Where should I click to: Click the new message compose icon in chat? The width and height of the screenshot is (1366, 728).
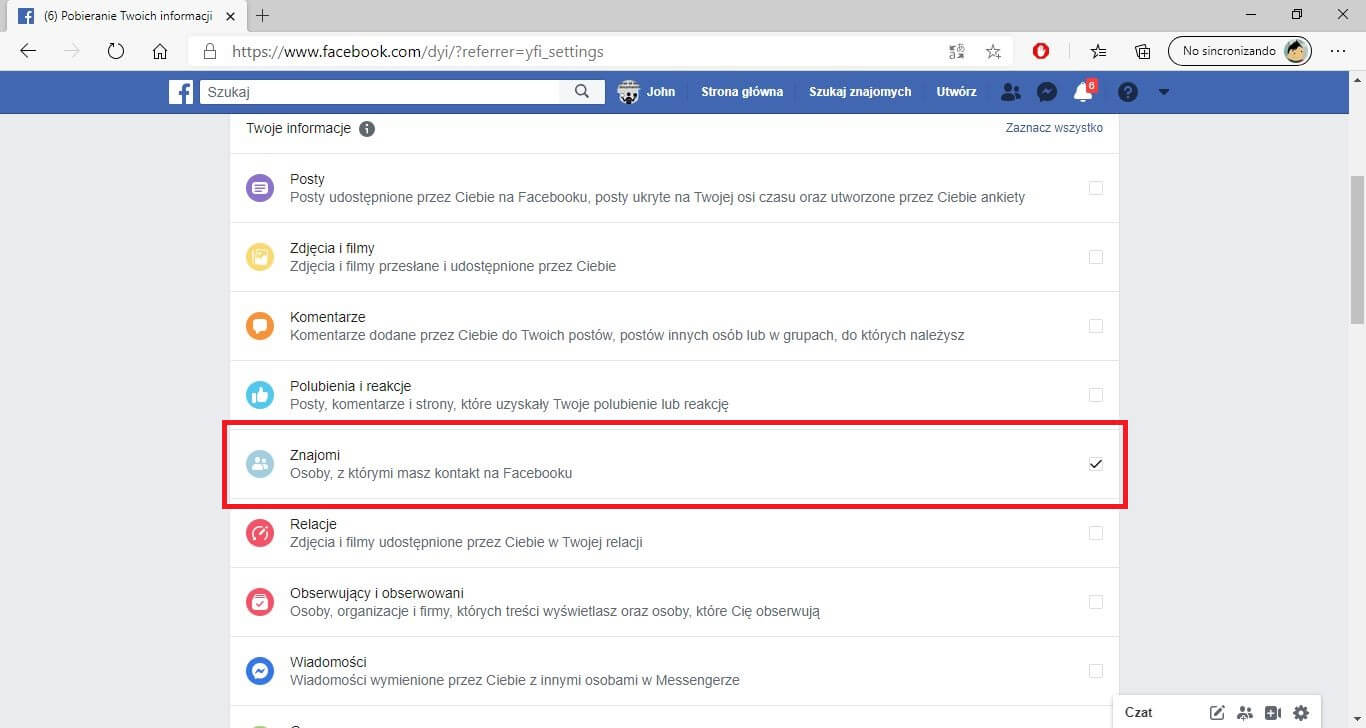[x=1217, y=713]
